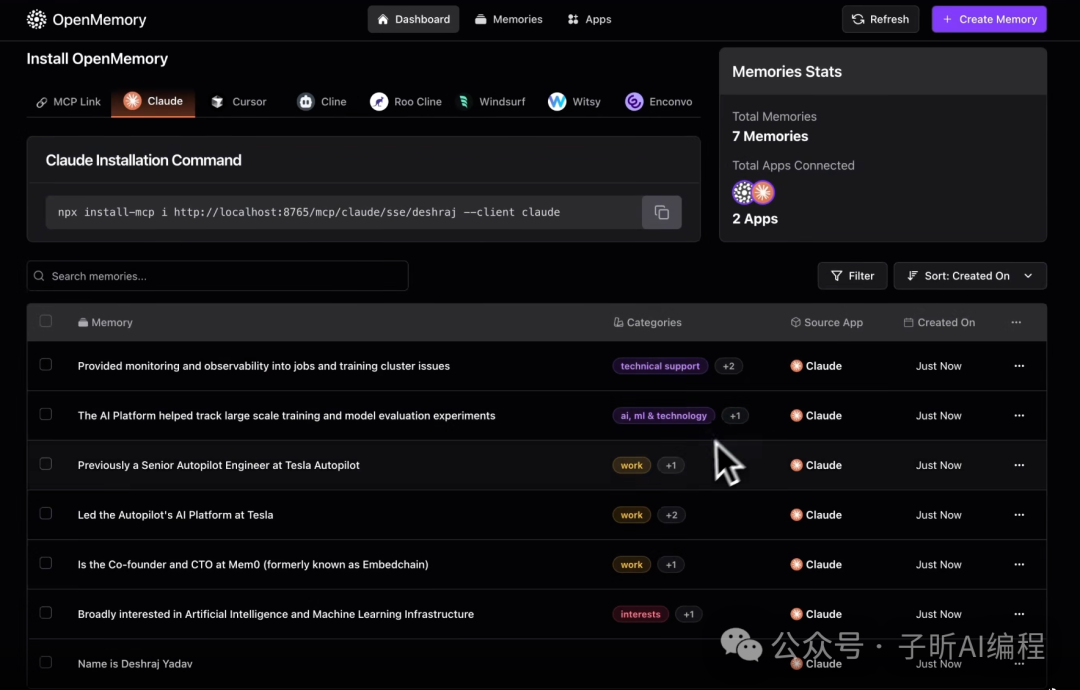Image resolution: width=1080 pixels, height=690 pixels.
Task: Copy the Claude installation command
Action: point(661,212)
